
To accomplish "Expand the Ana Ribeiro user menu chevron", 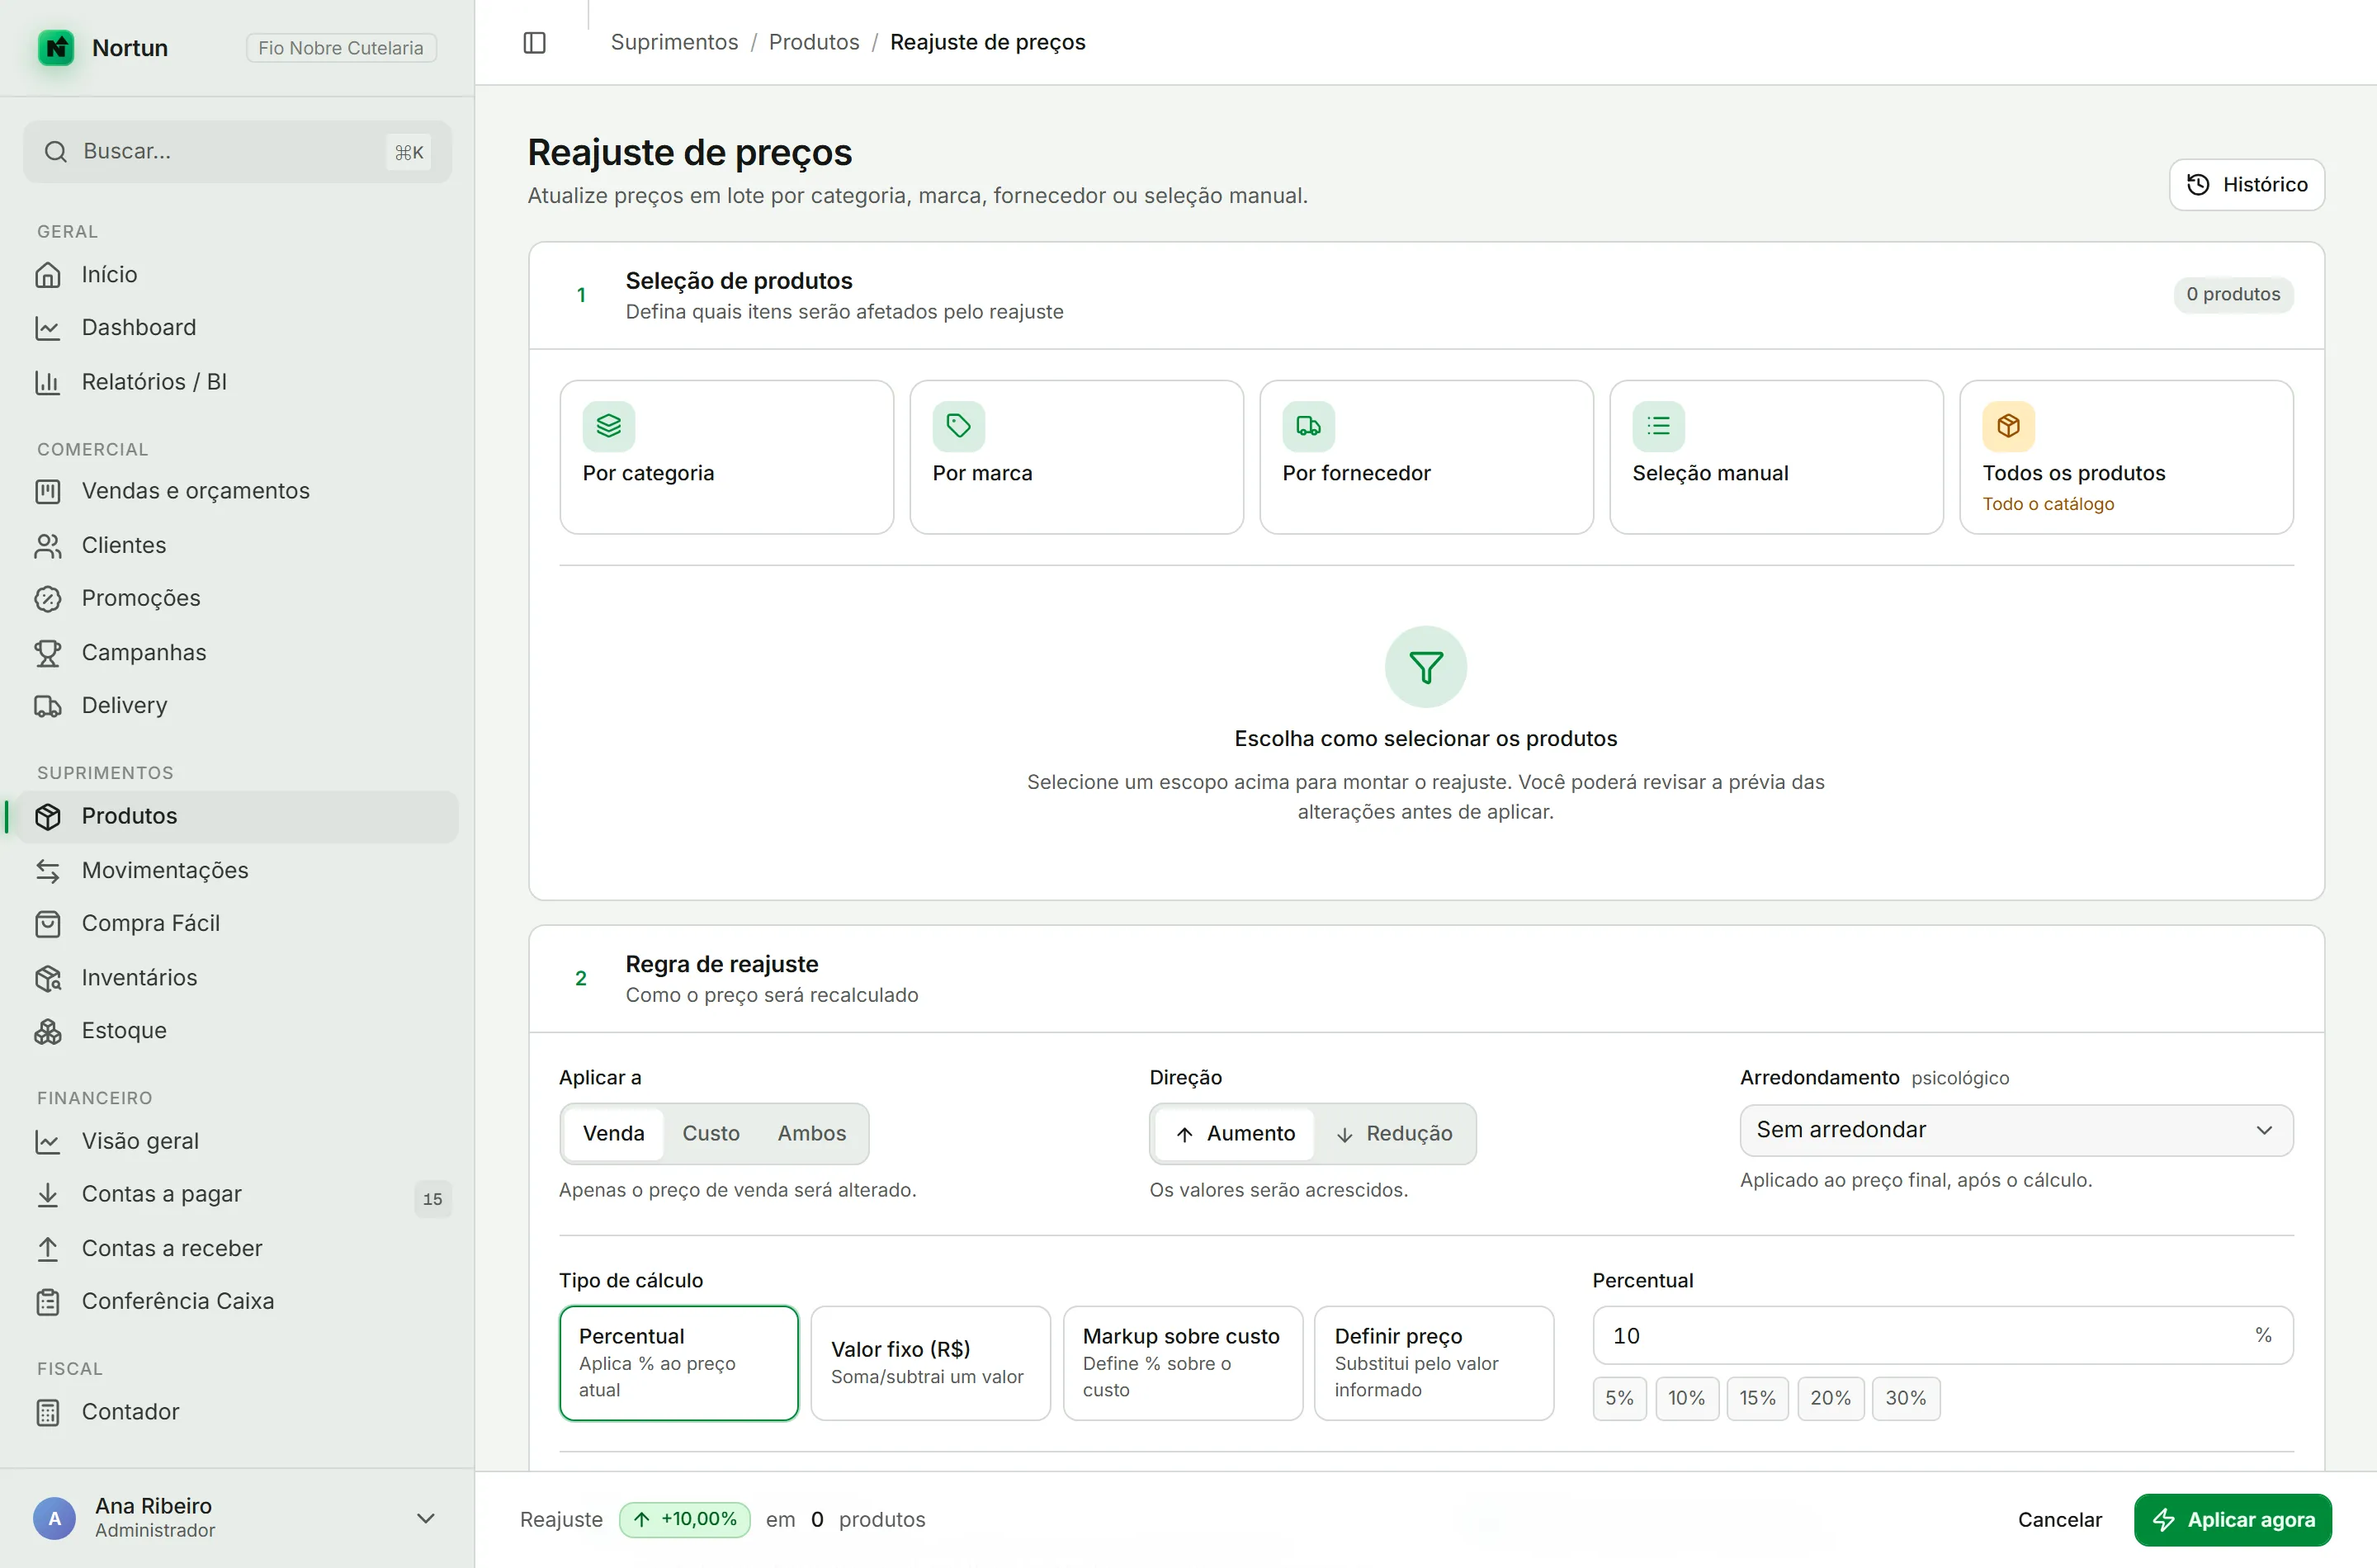I will 426,1518.
